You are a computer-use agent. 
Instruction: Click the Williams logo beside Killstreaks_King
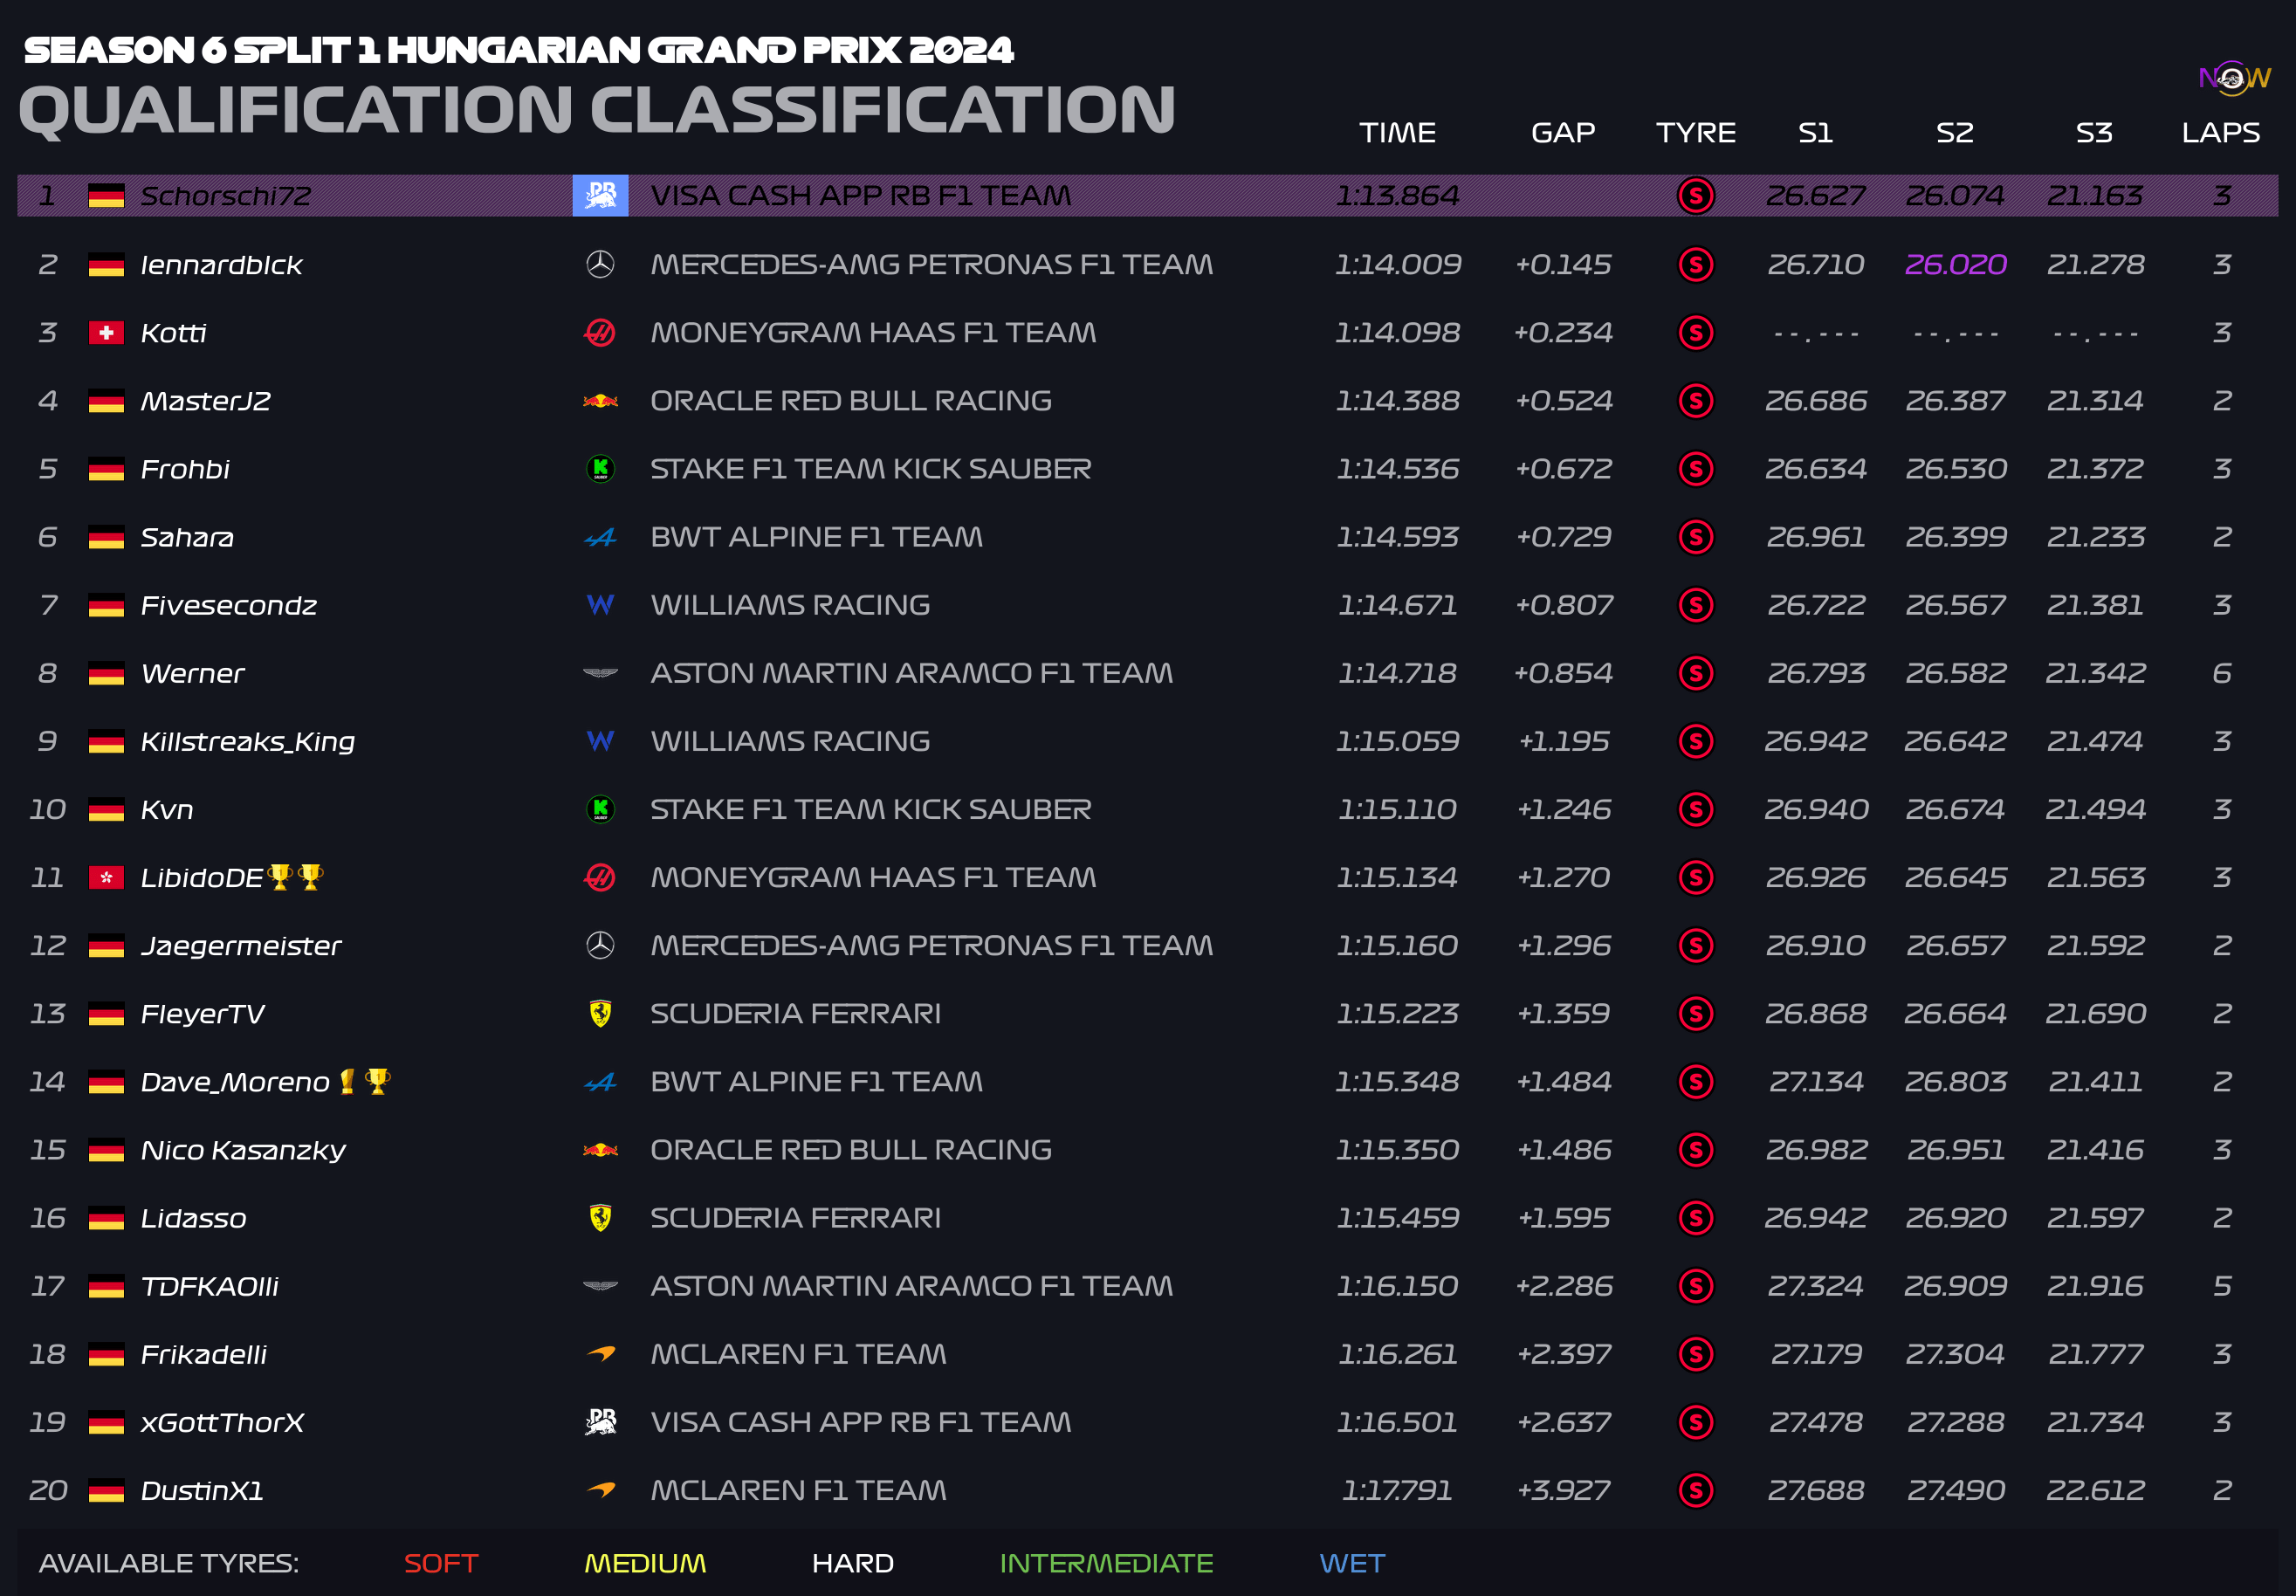click(x=600, y=740)
